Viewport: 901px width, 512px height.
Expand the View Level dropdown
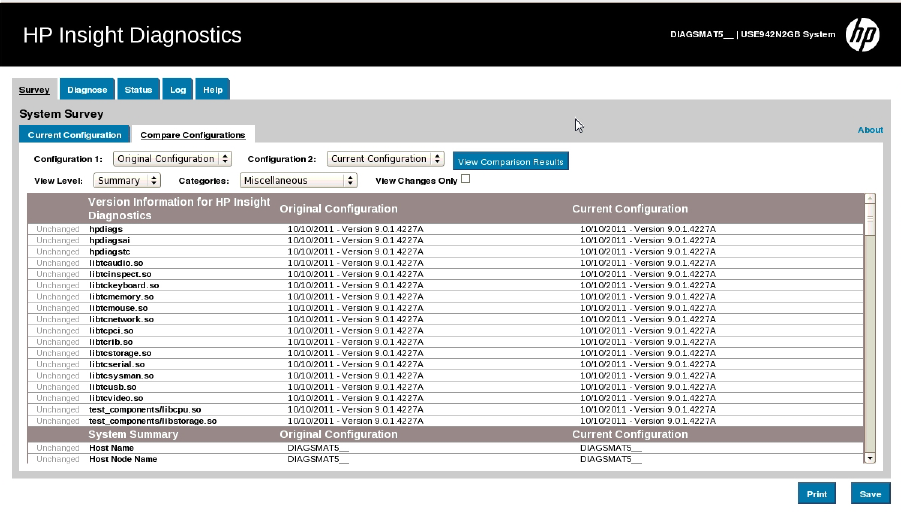tap(127, 181)
